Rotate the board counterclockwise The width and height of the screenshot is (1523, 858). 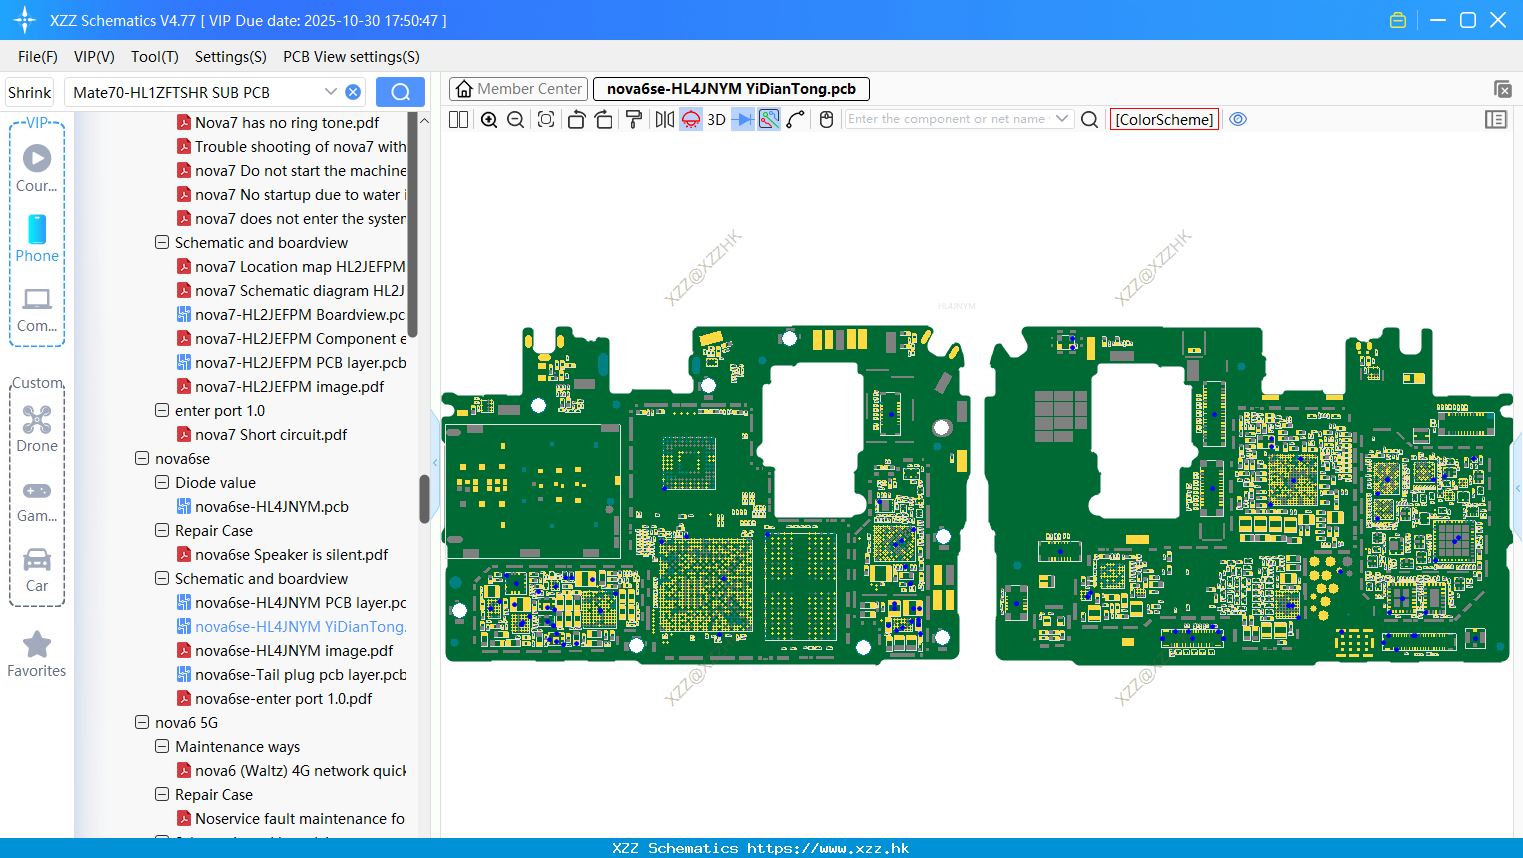577,119
